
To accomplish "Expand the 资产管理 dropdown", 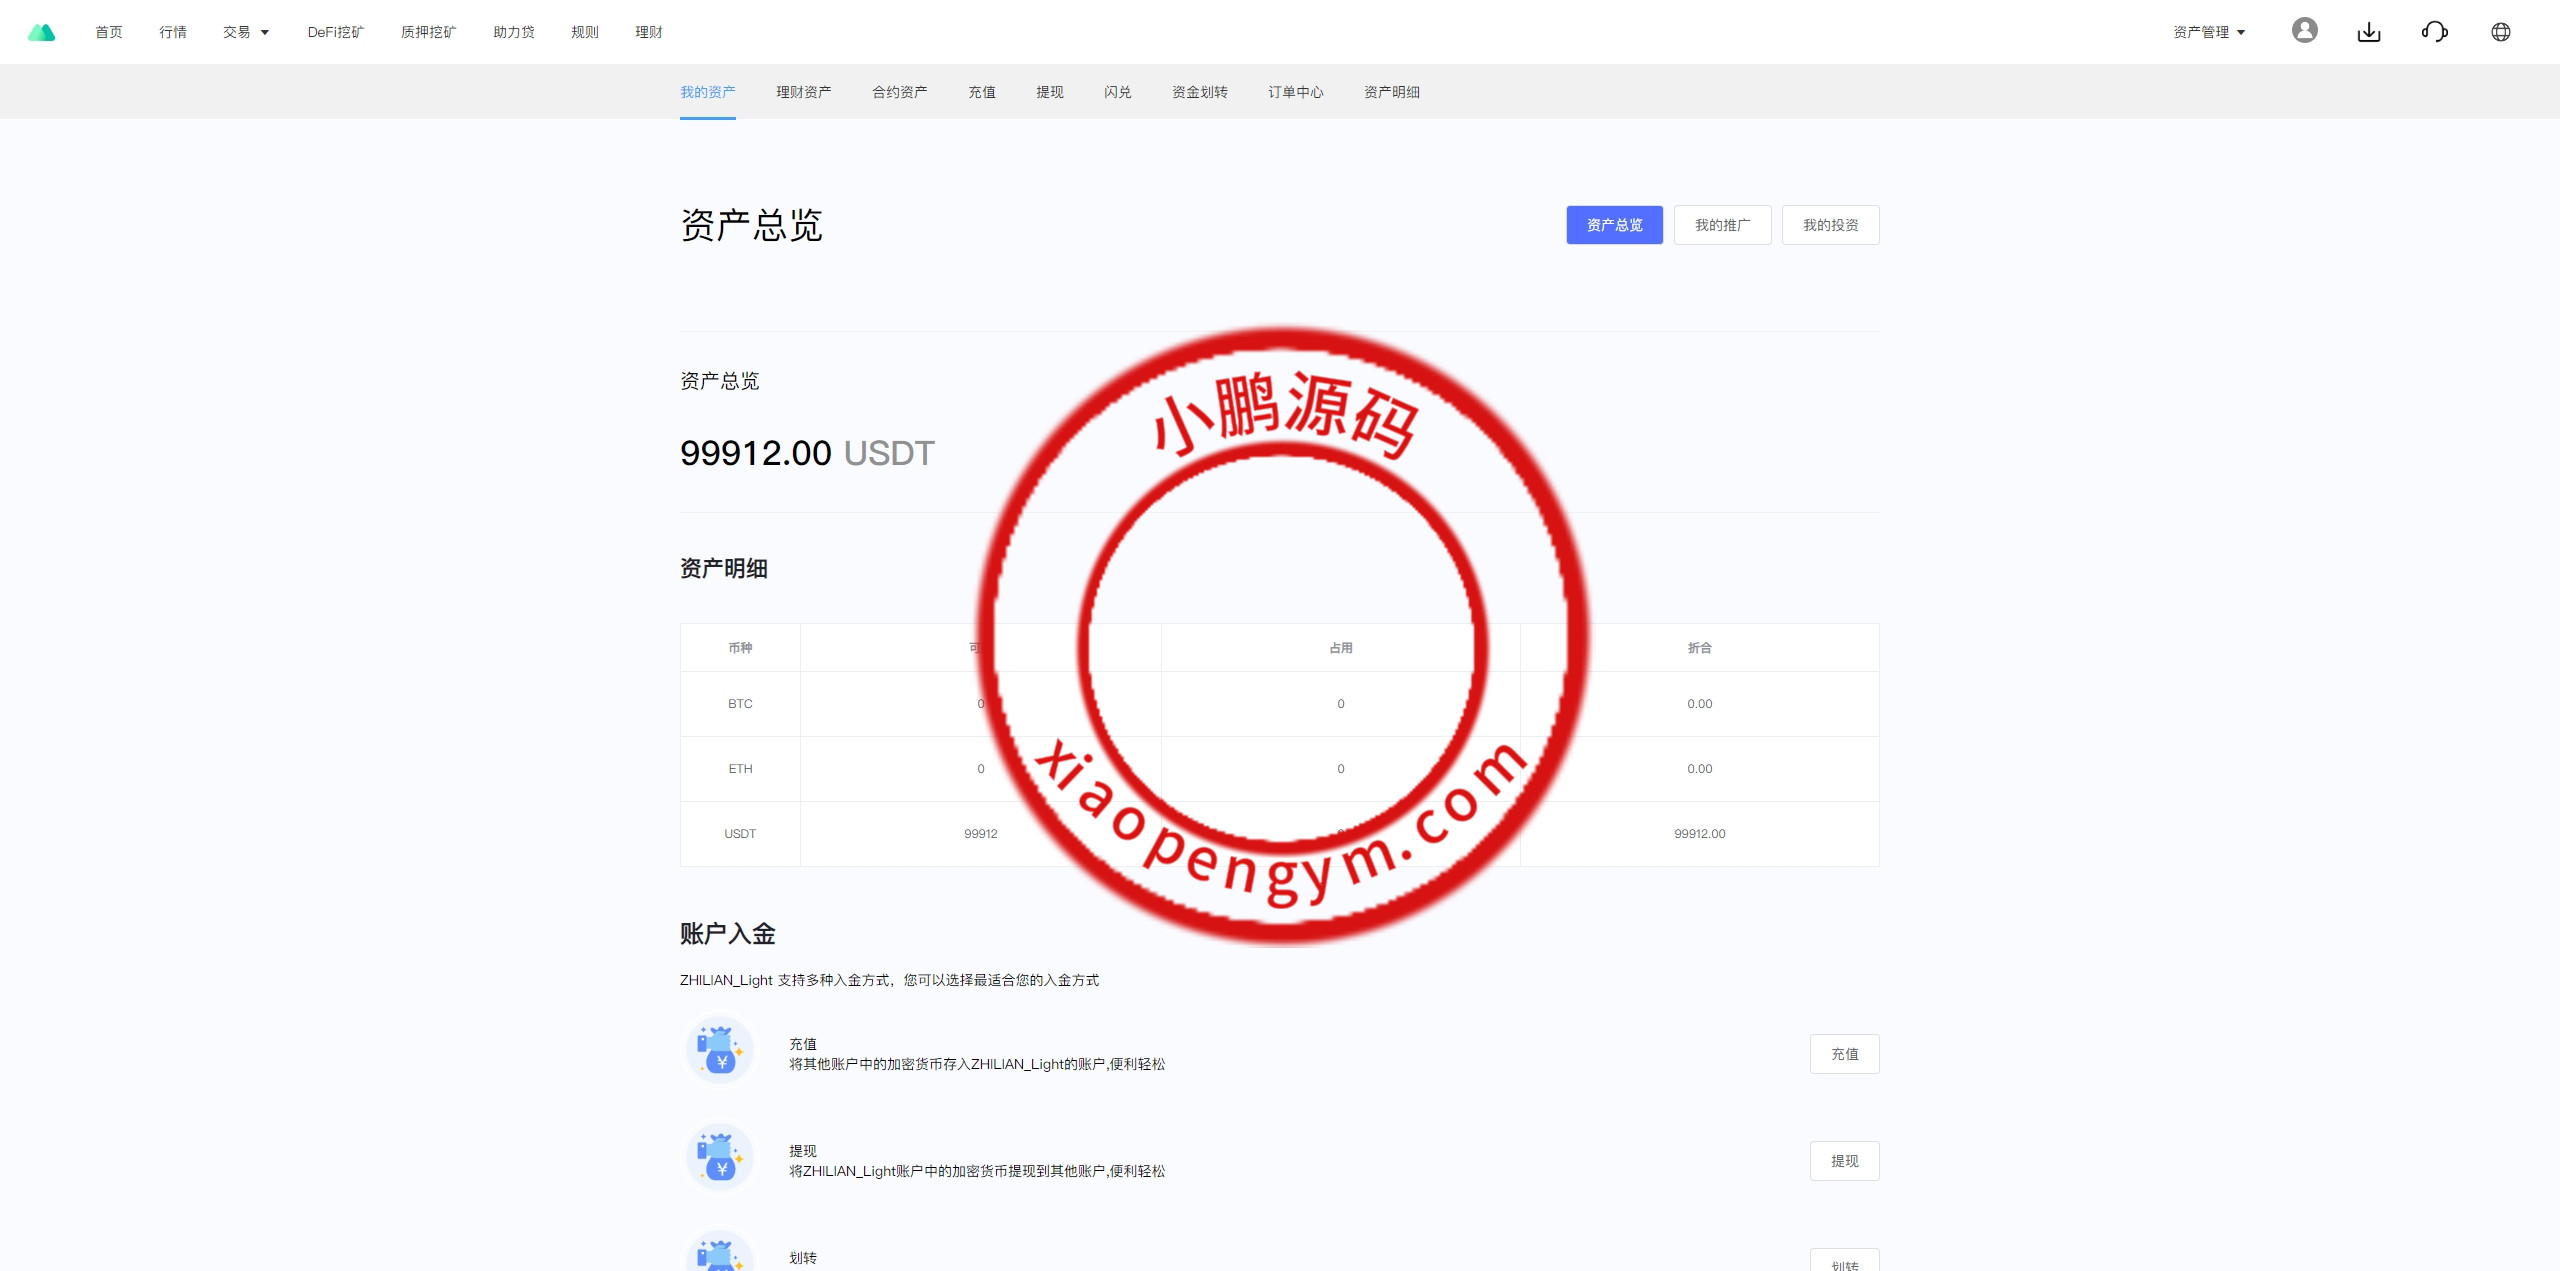I will point(2209,32).
